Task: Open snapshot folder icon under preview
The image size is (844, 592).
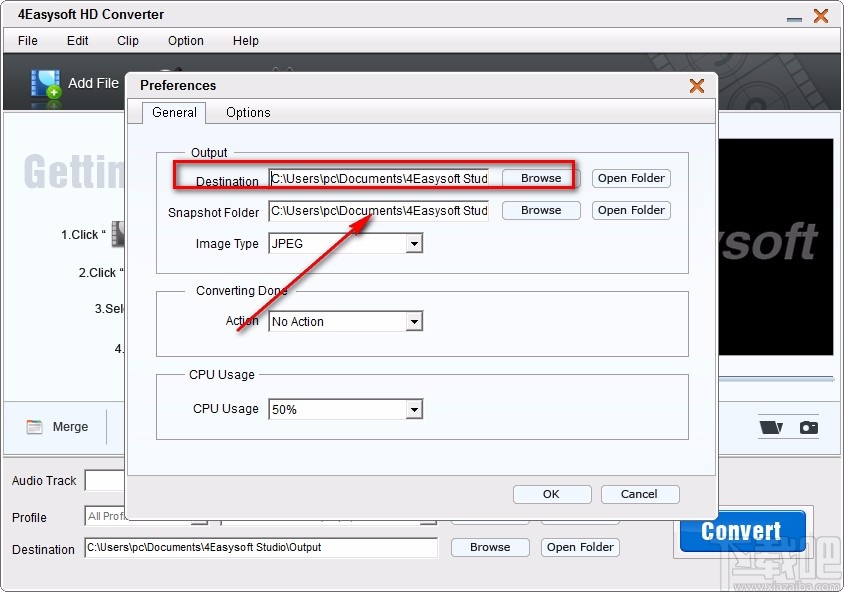Action: click(771, 427)
